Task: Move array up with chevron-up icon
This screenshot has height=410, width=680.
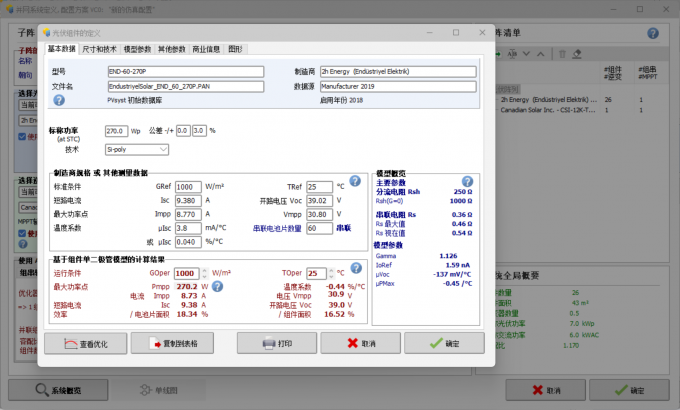Action: pos(540,54)
